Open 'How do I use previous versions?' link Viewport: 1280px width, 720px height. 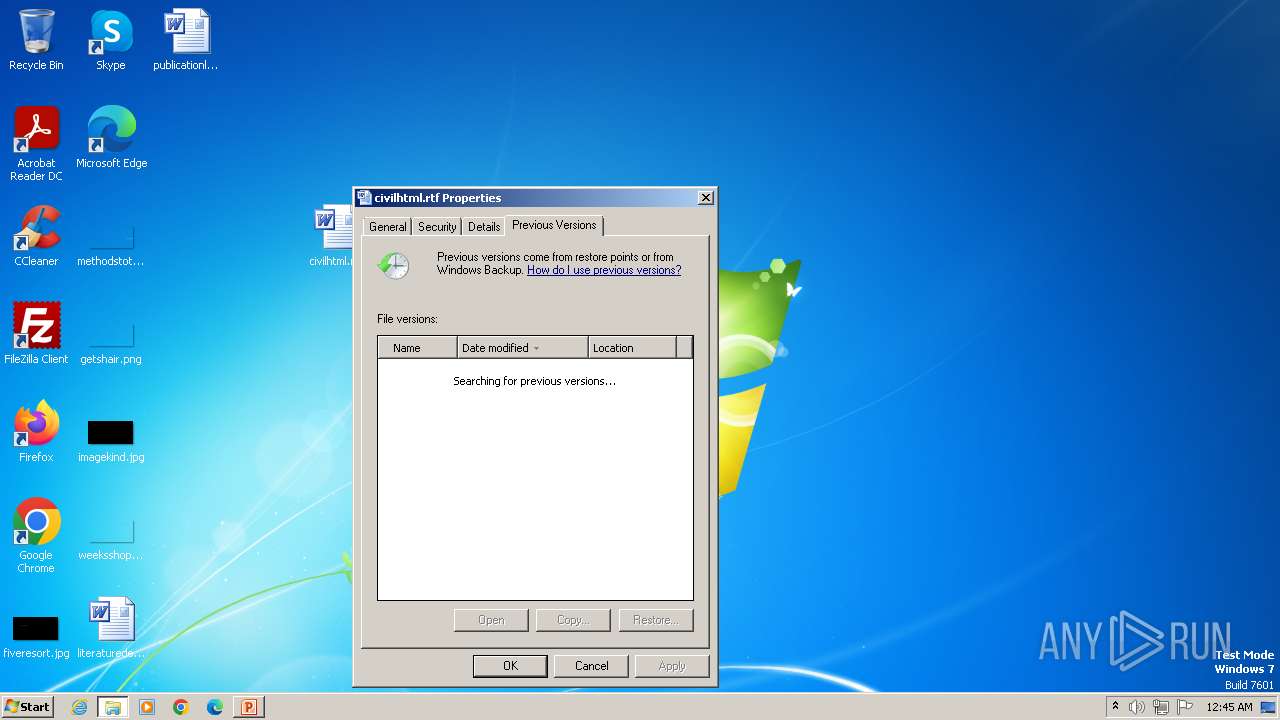[x=604, y=270]
